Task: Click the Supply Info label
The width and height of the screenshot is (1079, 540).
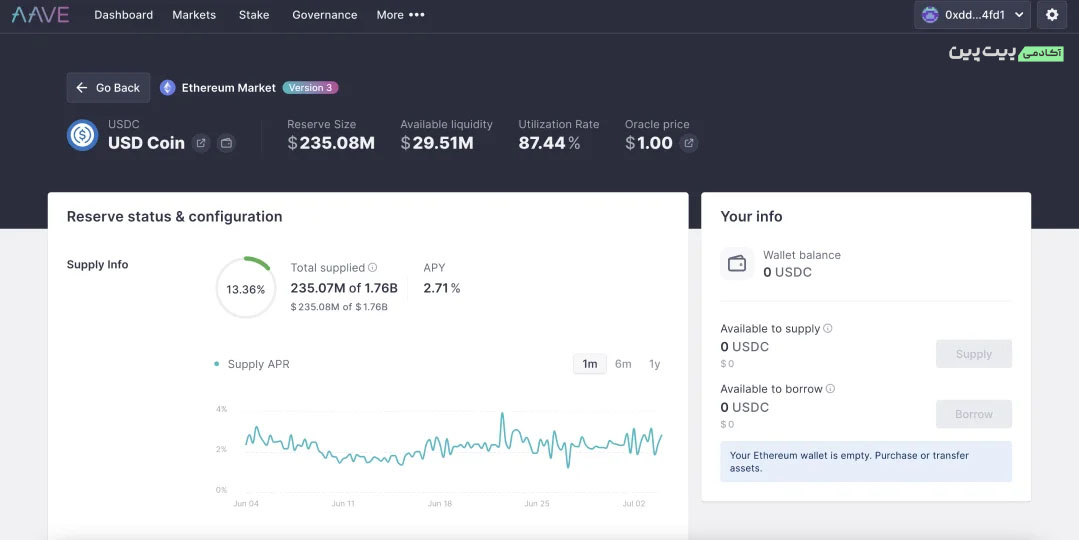Action: [x=98, y=265]
